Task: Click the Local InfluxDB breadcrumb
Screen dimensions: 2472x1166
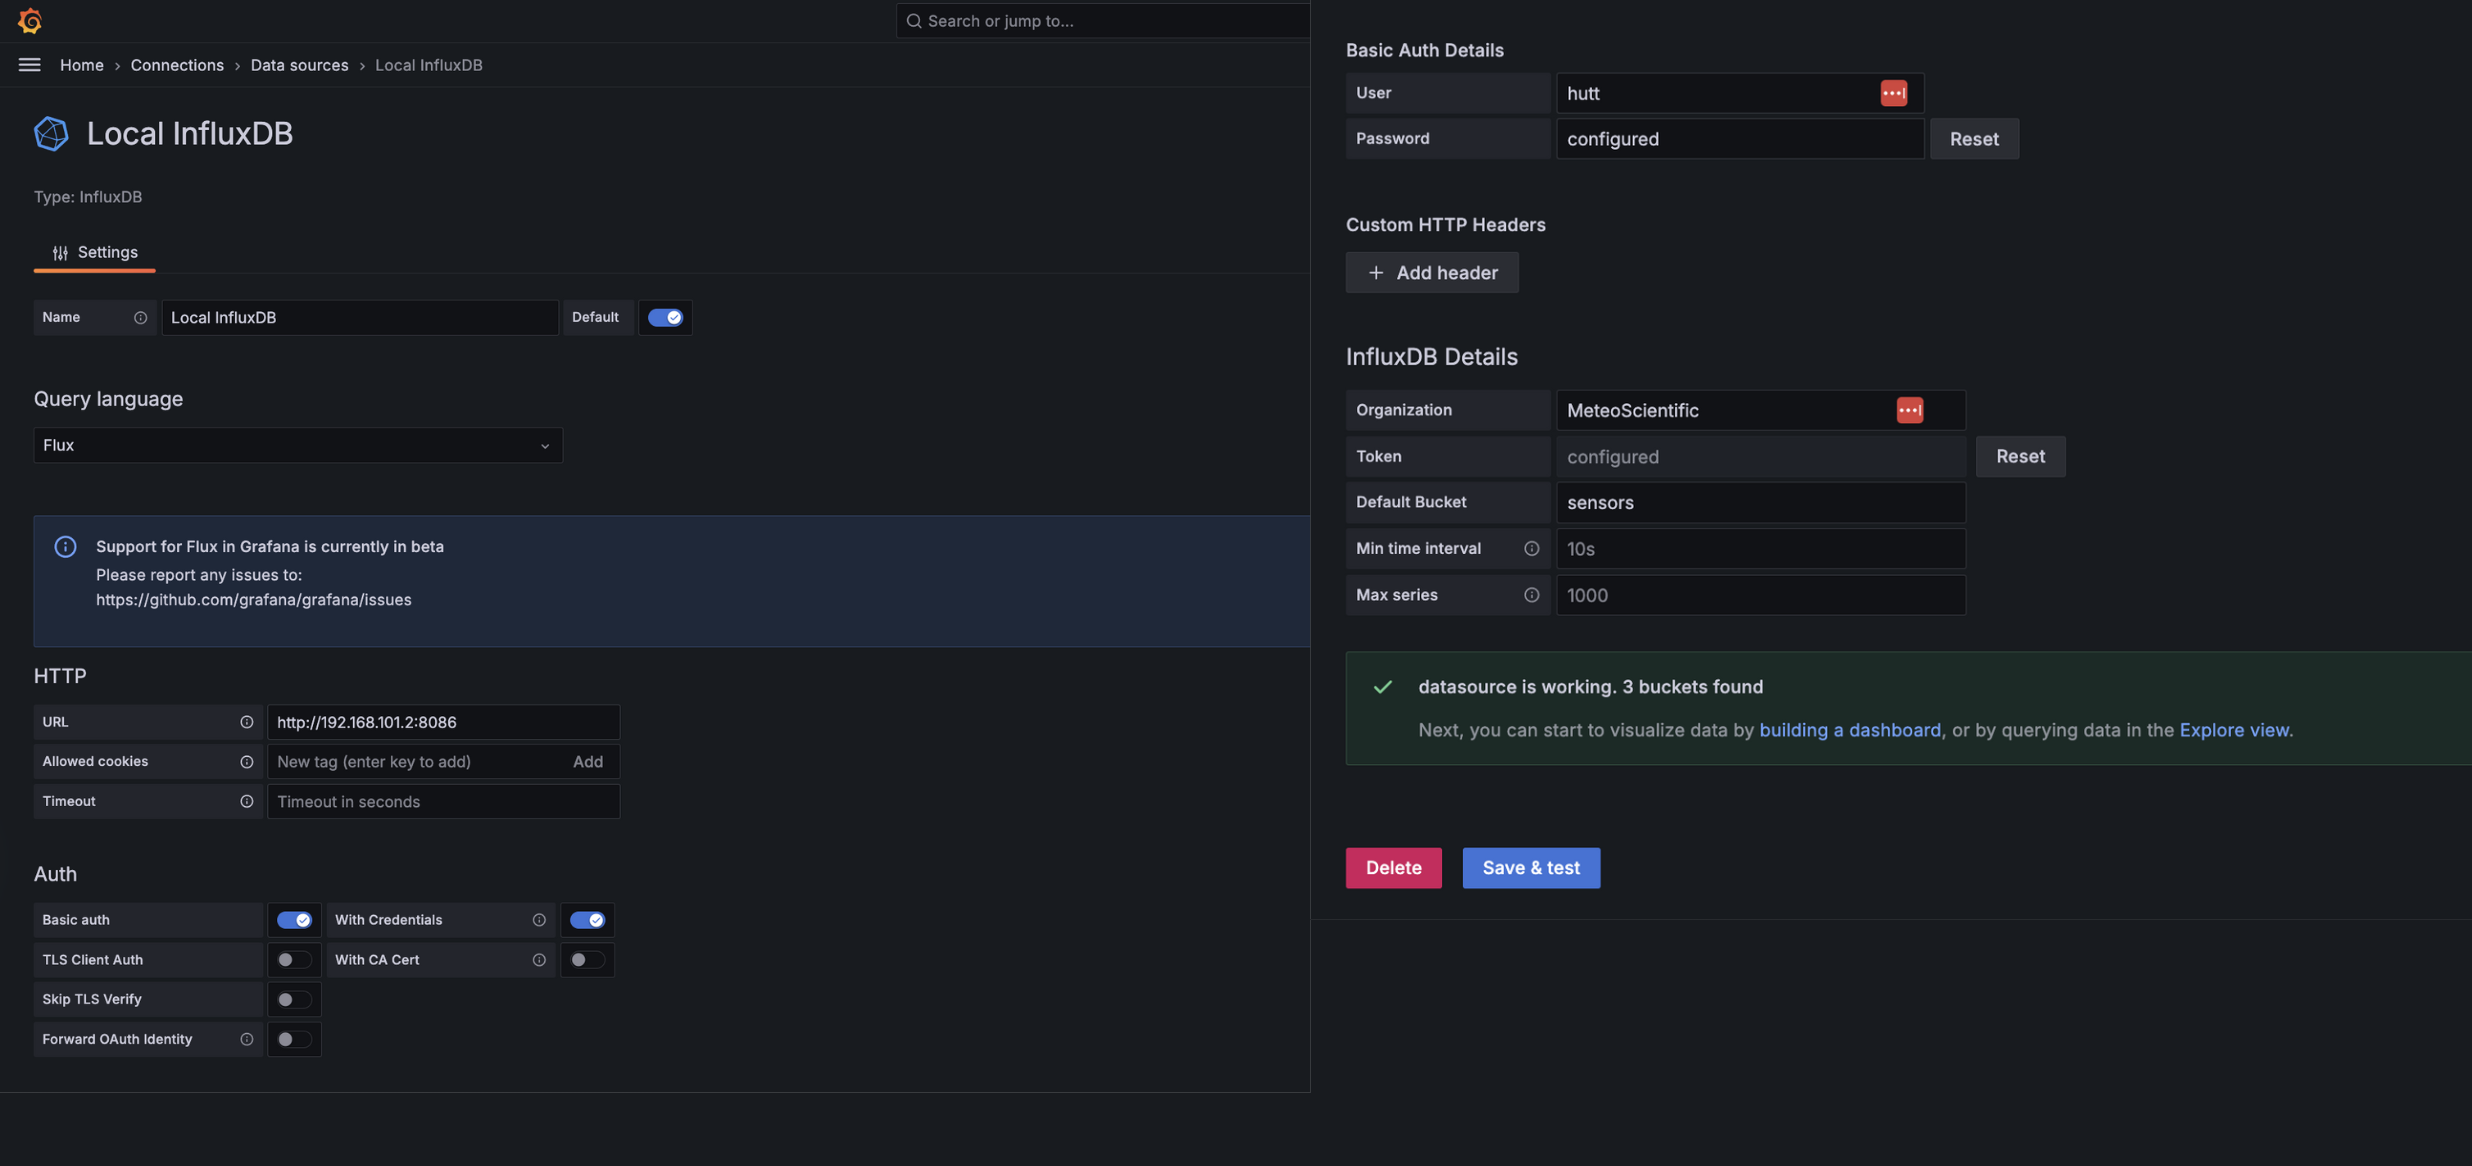Action: [x=429, y=65]
